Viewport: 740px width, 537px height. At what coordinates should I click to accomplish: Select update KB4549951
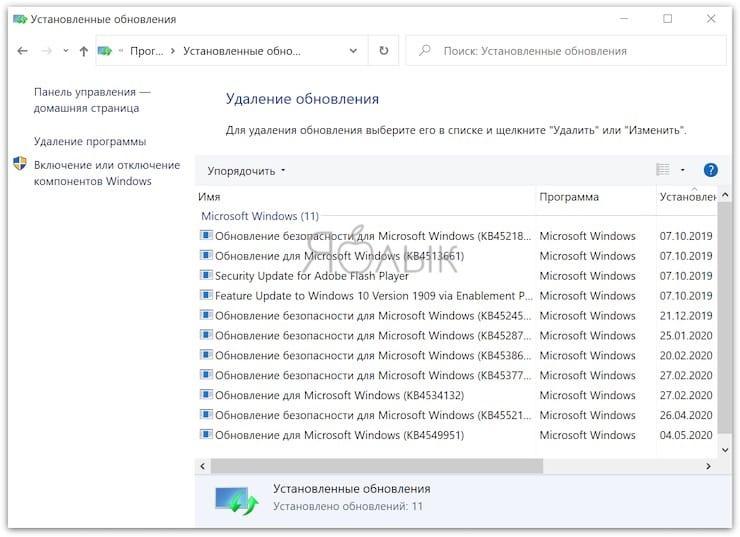click(x=456, y=435)
